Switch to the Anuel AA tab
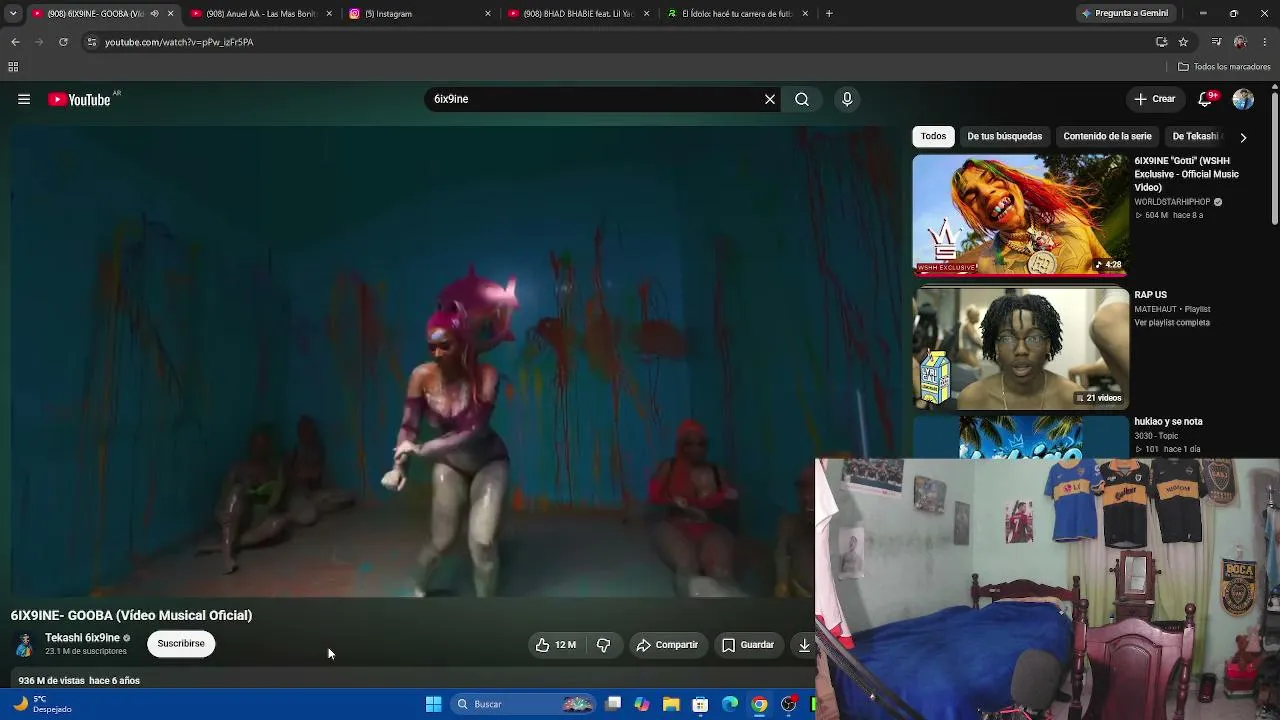The image size is (1280, 720). click(261, 14)
